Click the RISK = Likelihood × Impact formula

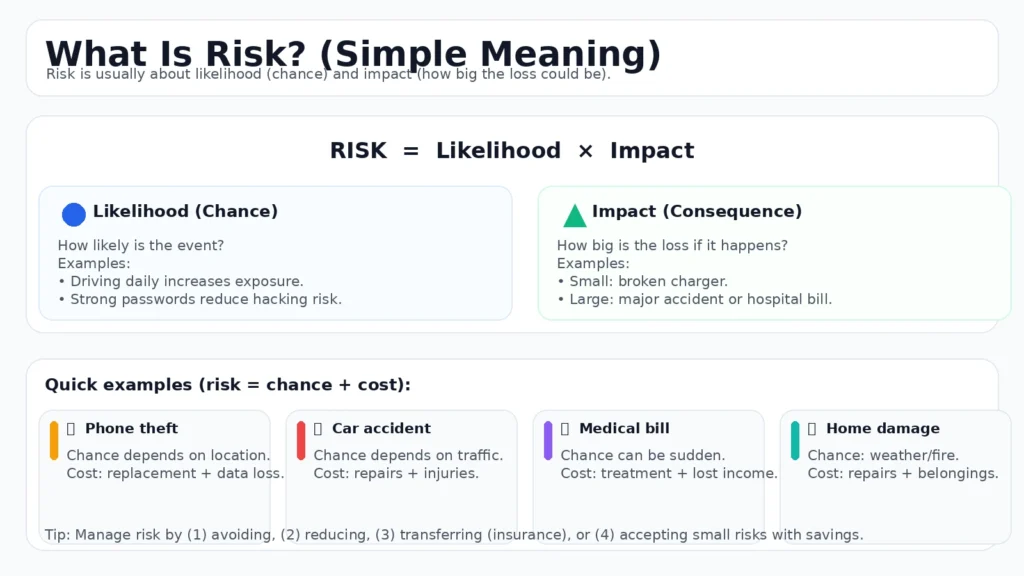(x=512, y=151)
